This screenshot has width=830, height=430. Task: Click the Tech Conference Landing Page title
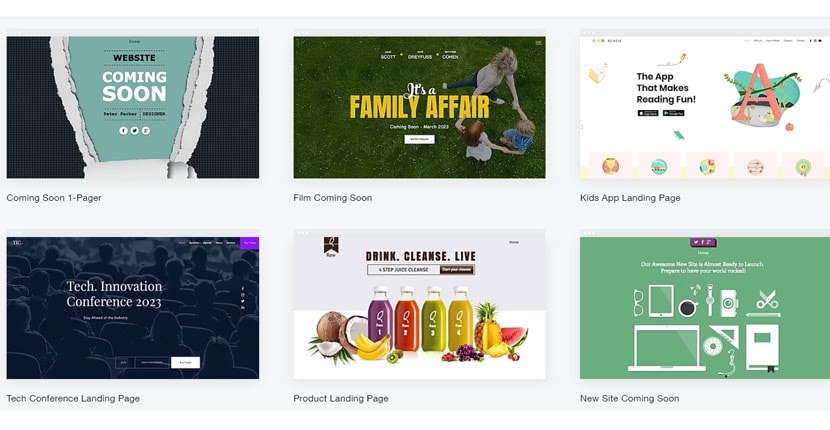click(x=73, y=398)
